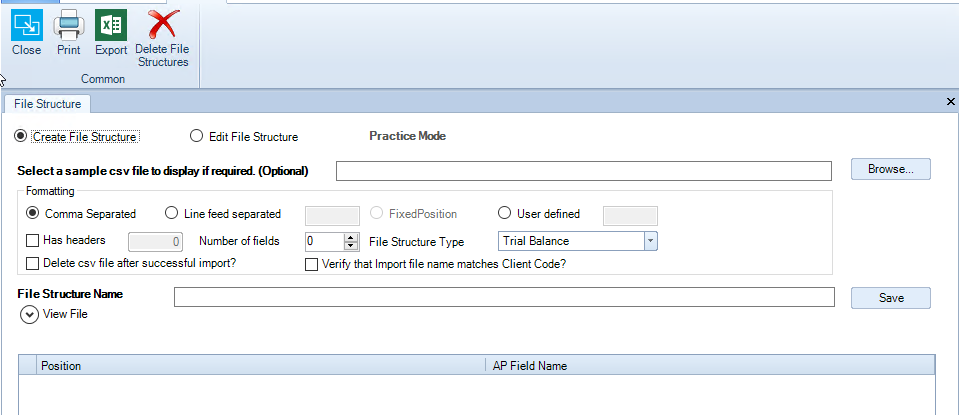Click the User defined separator text box
960x415 pixels.
pyautogui.click(x=631, y=215)
